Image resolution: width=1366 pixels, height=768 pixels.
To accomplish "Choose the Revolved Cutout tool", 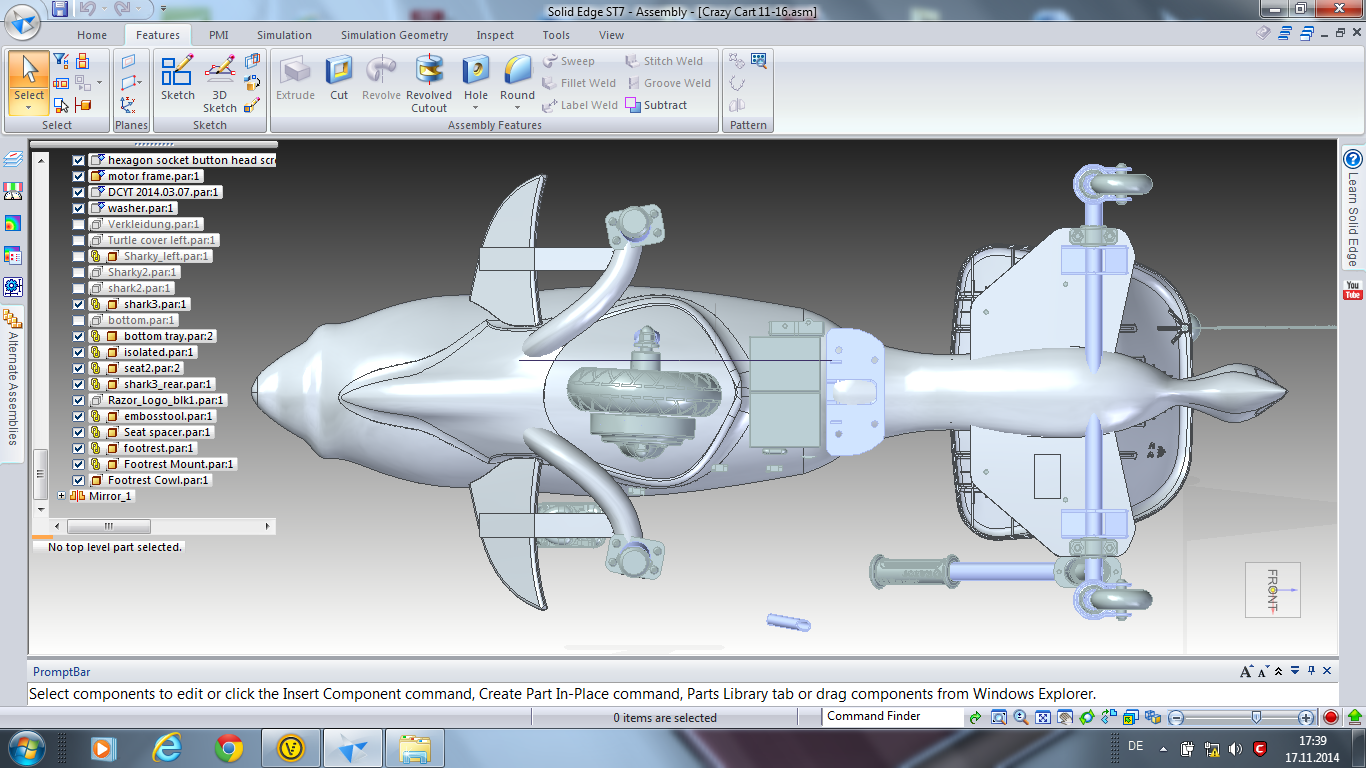I will (429, 84).
